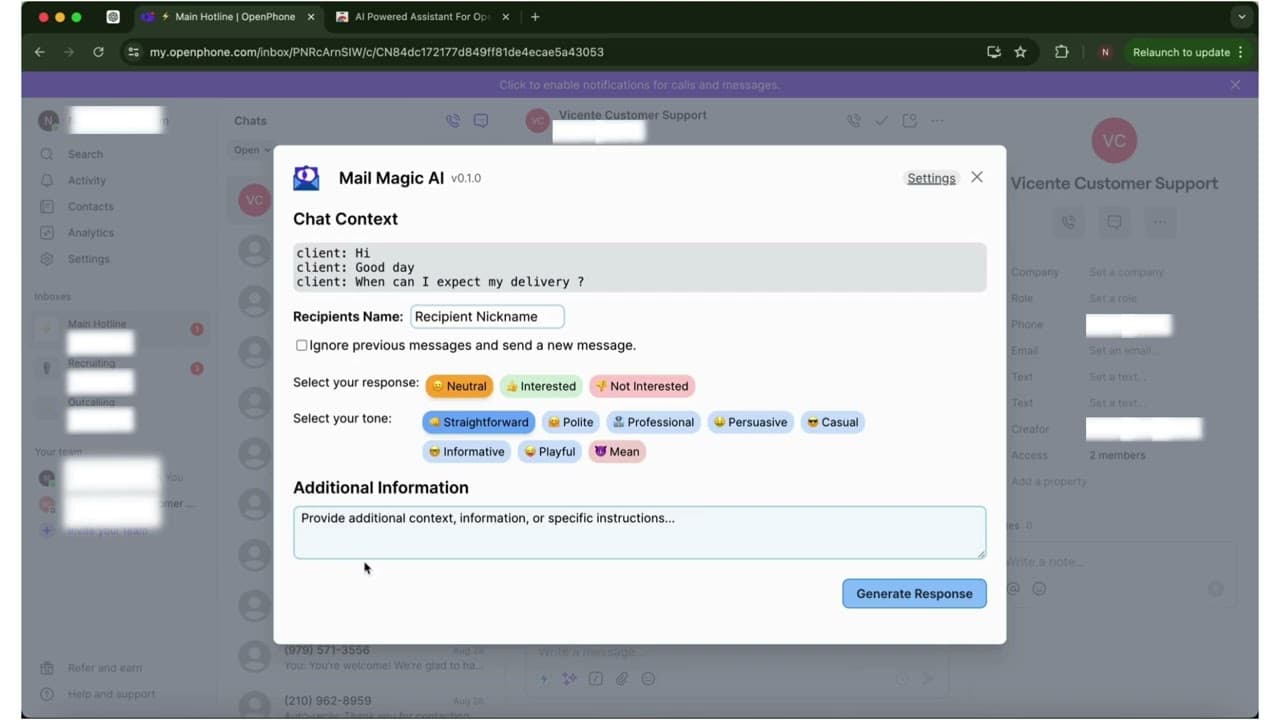Click the attachment paperclip icon in composer
Viewport: 1280px width, 720px height.
click(x=621, y=679)
